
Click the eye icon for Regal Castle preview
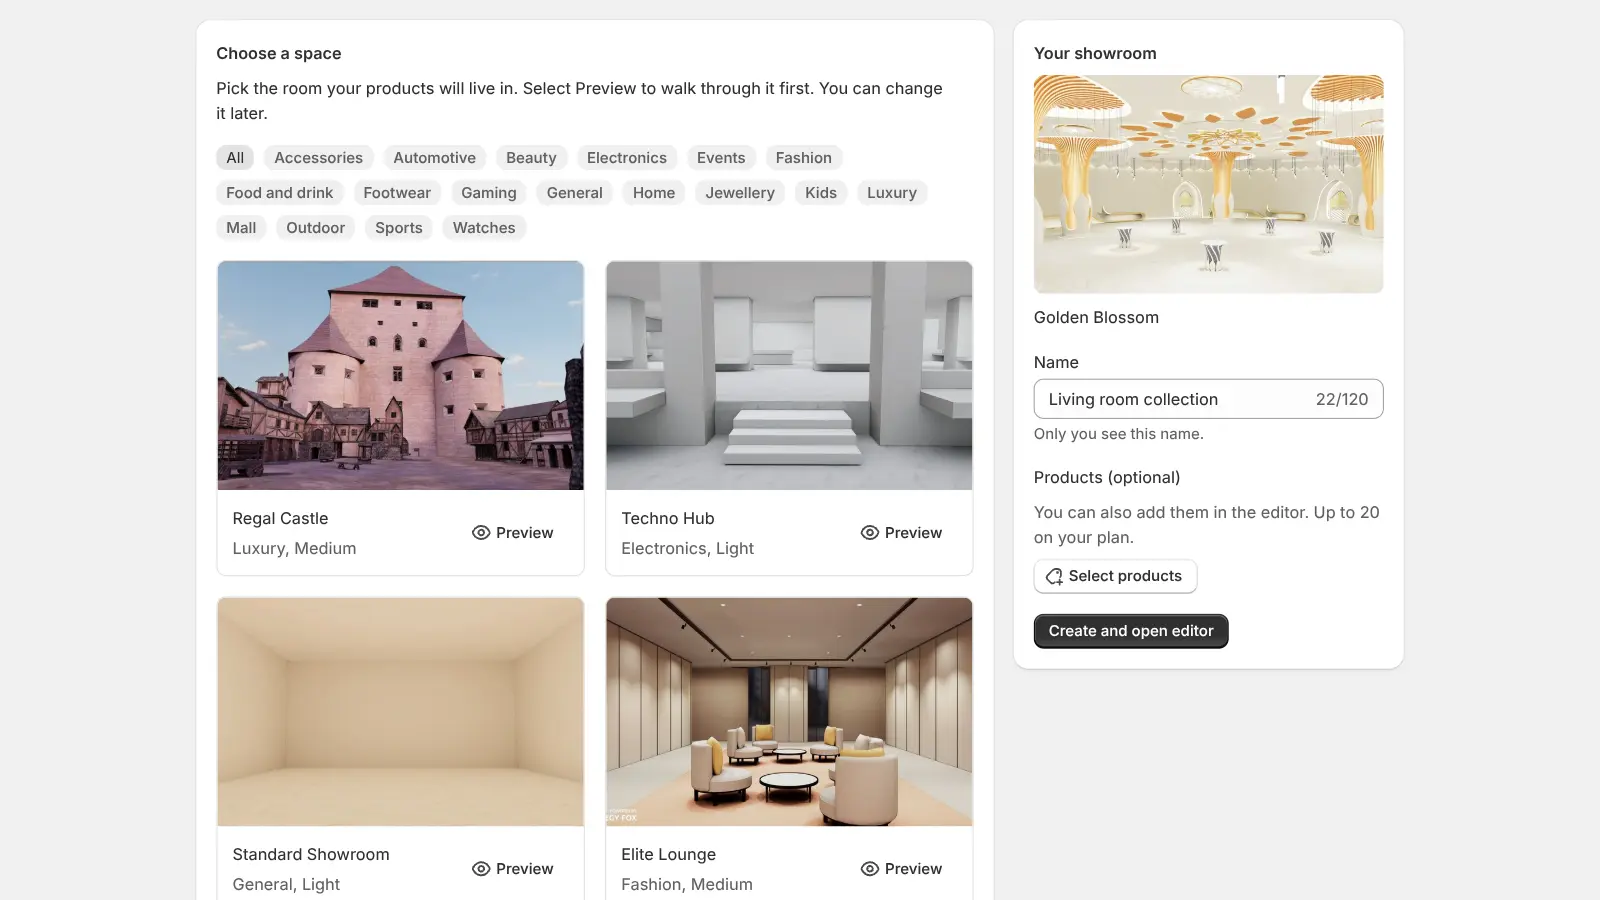pyautogui.click(x=481, y=533)
